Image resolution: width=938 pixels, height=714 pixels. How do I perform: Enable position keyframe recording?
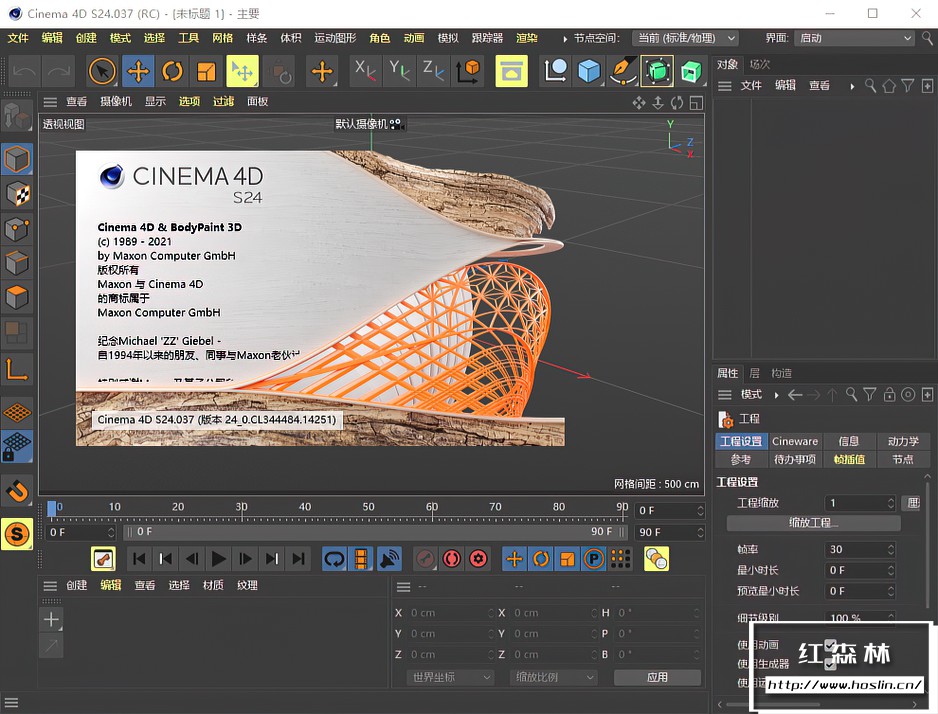(513, 559)
